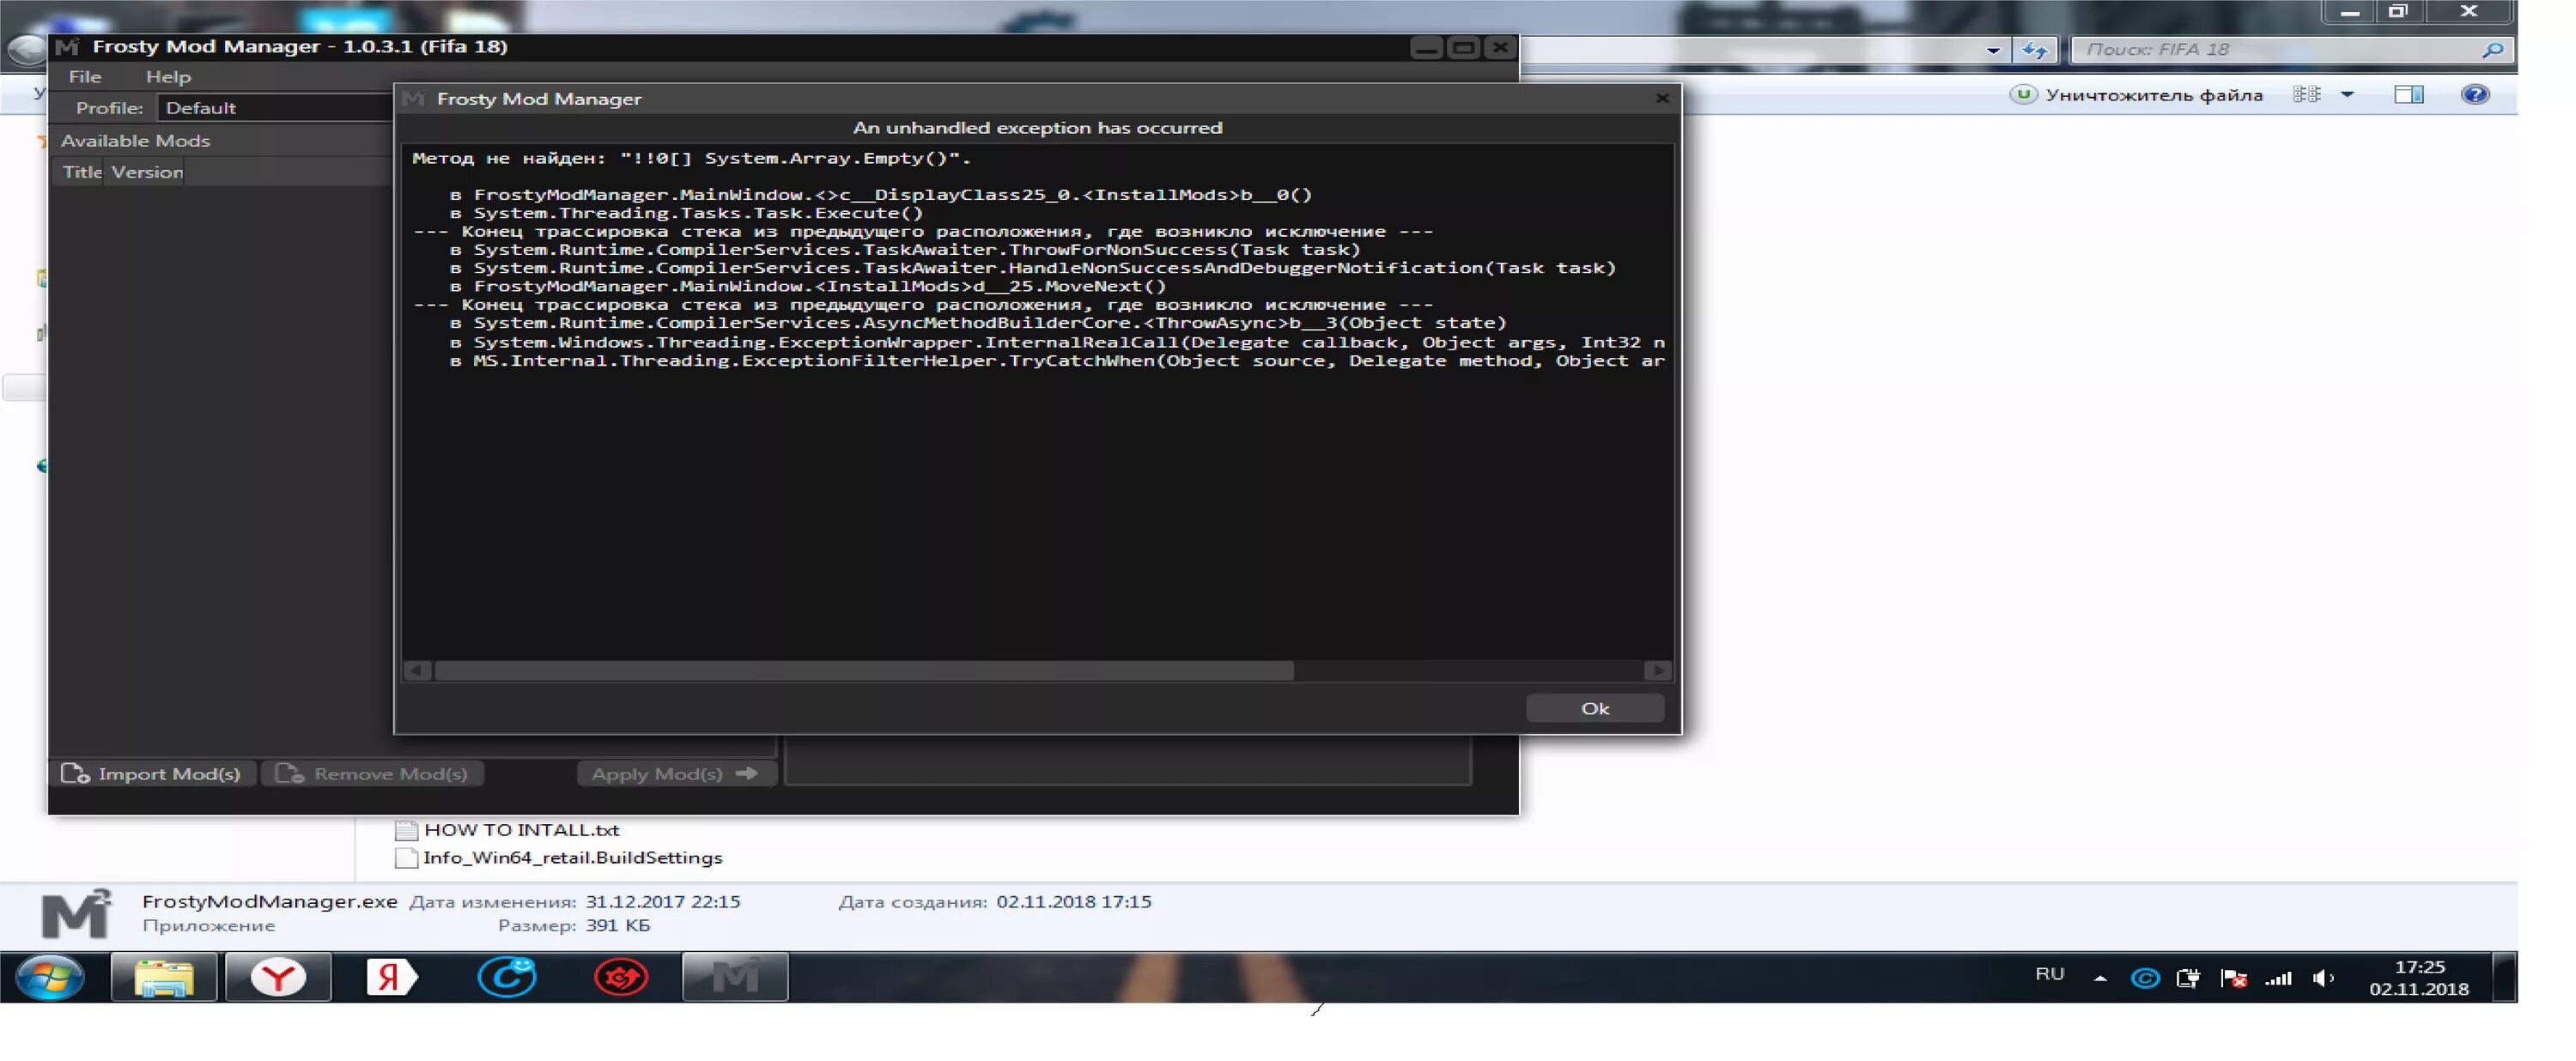Click the Import Mod(s) button
This screenshot has height=1061, width=2576.
pyautogui.click(x=151, y=772)
